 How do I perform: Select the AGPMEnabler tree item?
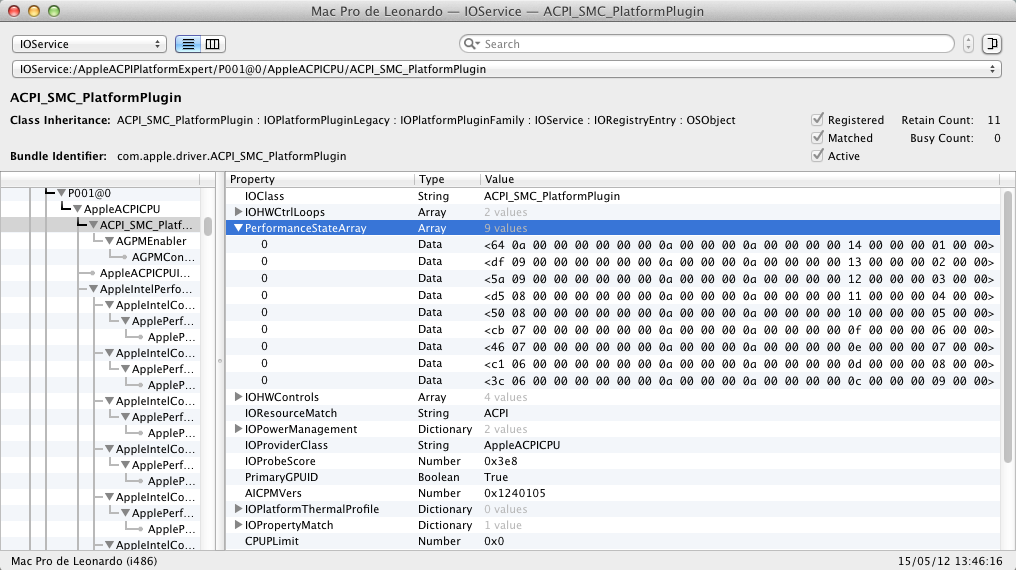click(151, 241)
